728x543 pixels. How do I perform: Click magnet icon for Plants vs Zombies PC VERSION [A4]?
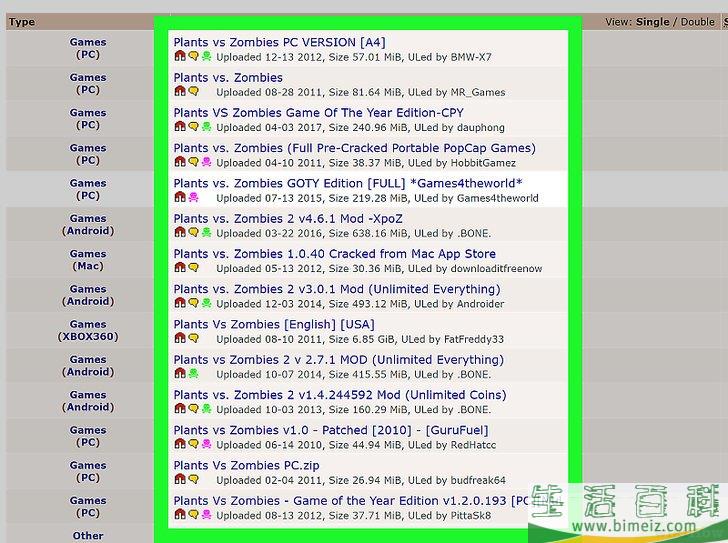click(180, 56)
